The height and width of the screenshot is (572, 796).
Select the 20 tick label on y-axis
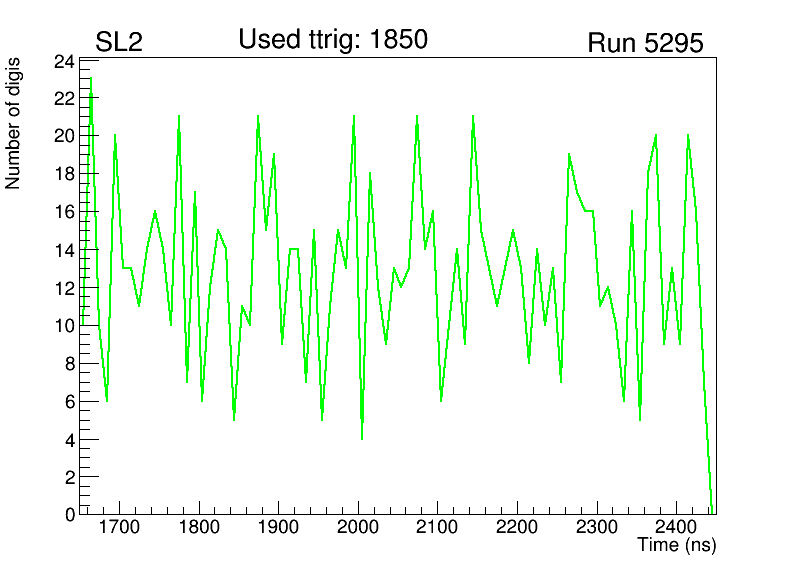click(x=63, y=137)
